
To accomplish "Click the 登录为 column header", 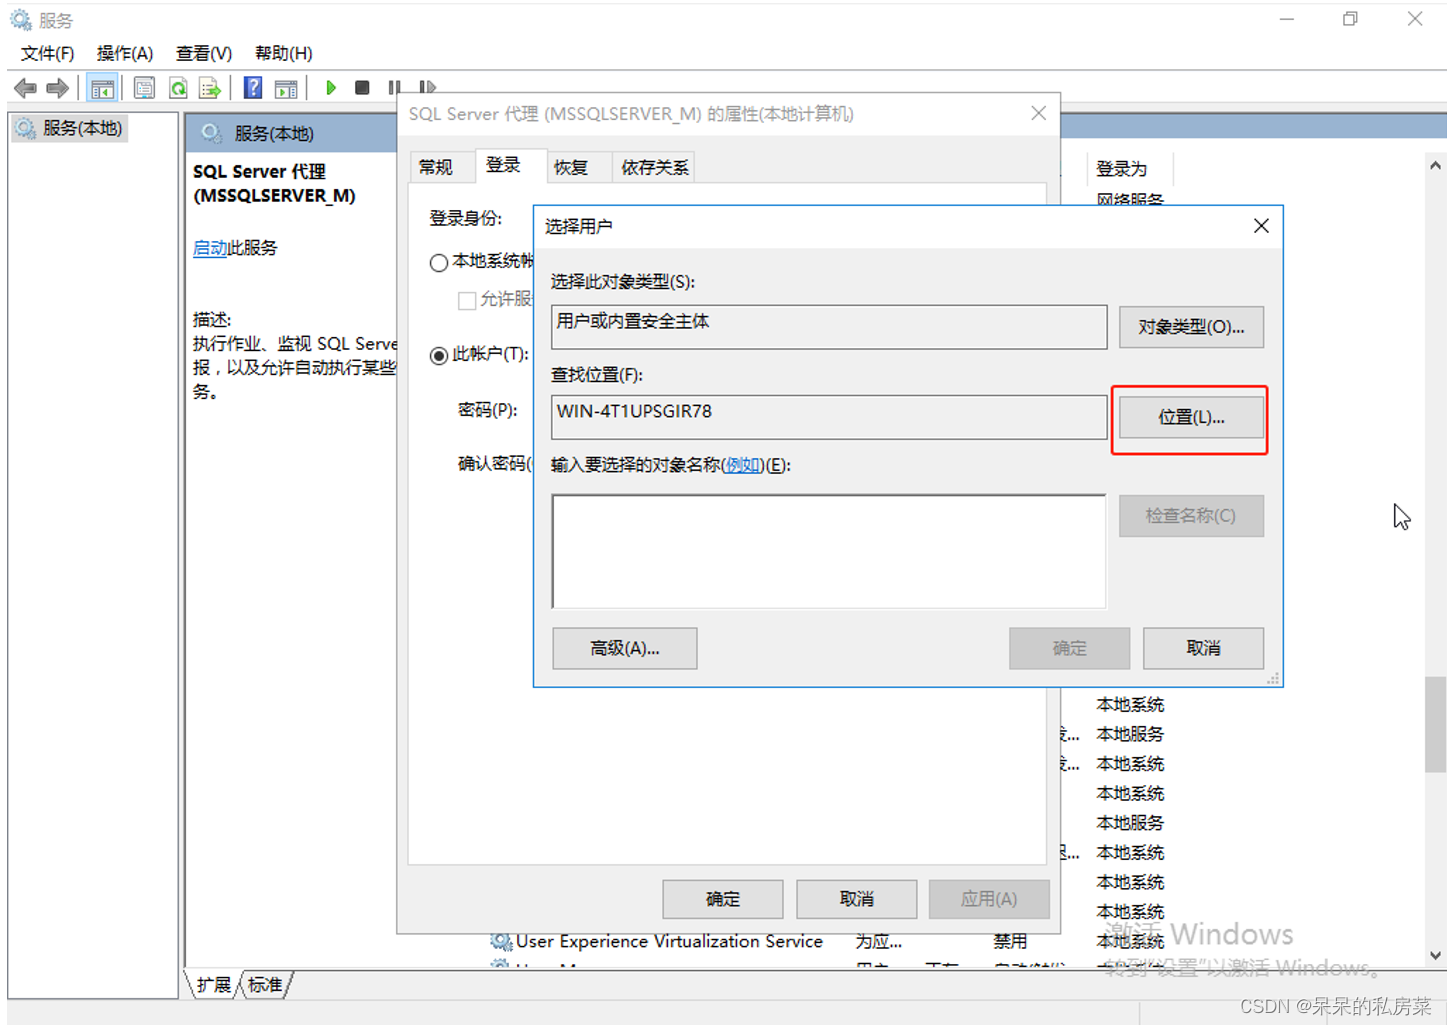I will [1129, 169].
